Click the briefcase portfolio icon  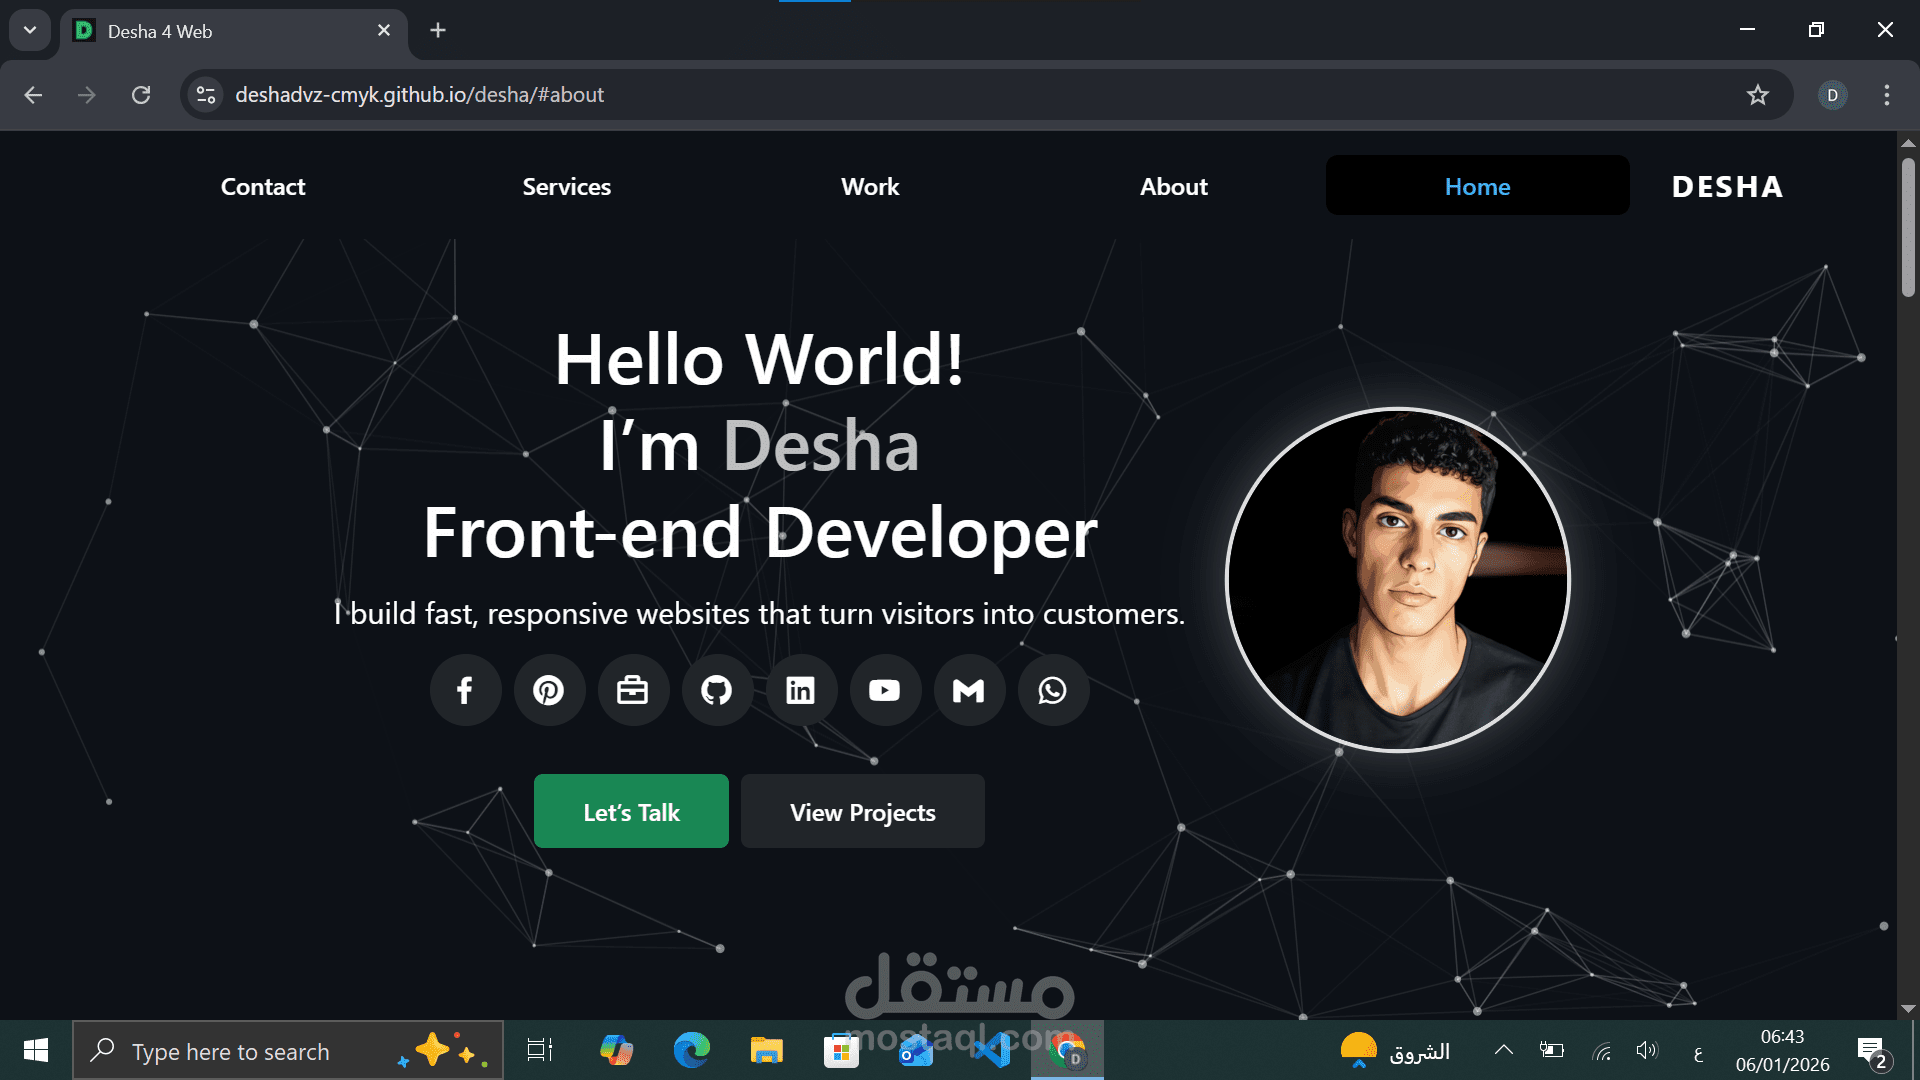click(633, 690)
